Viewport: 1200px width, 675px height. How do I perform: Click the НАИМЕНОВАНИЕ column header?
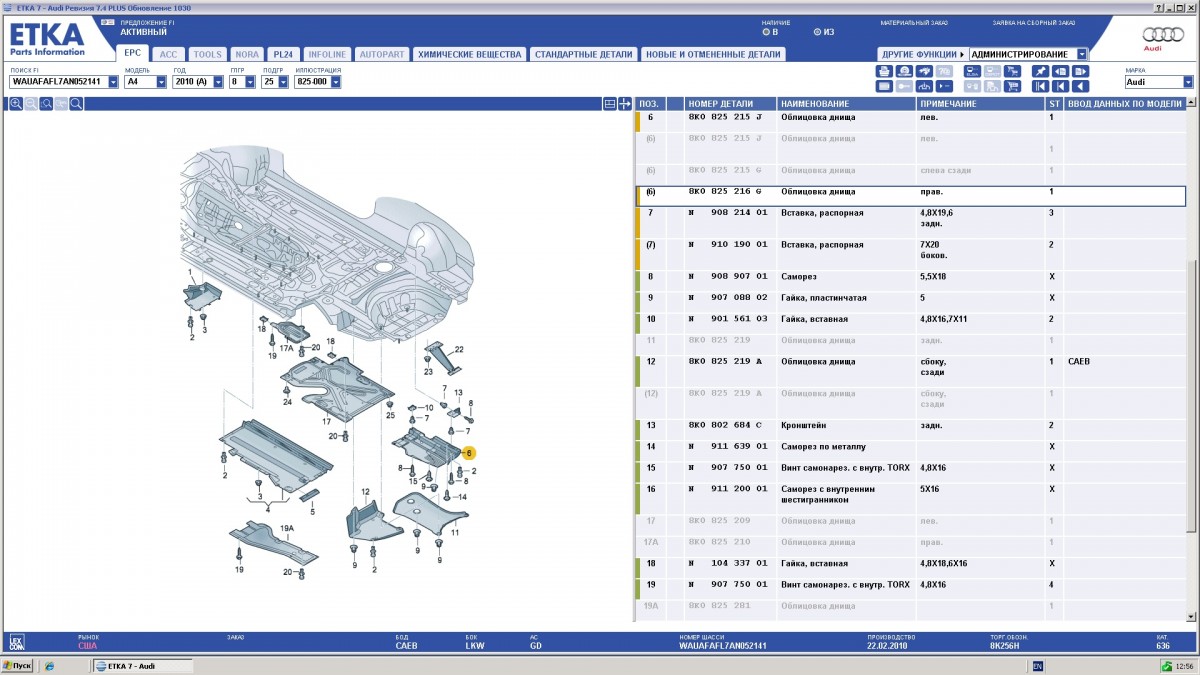coord(847,104)
